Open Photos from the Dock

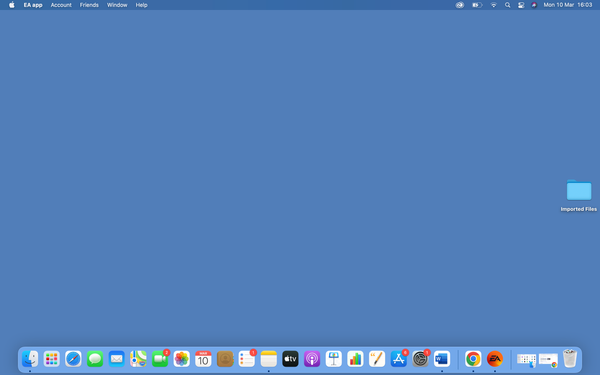coord(181,359)
